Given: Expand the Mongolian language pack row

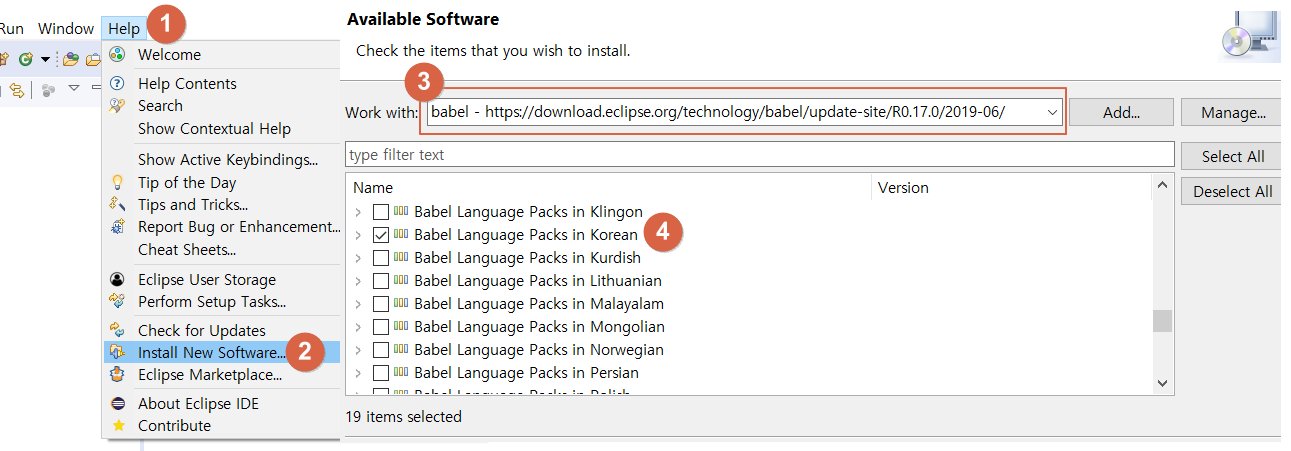Looking at the screenshot, I should point(358,327).
